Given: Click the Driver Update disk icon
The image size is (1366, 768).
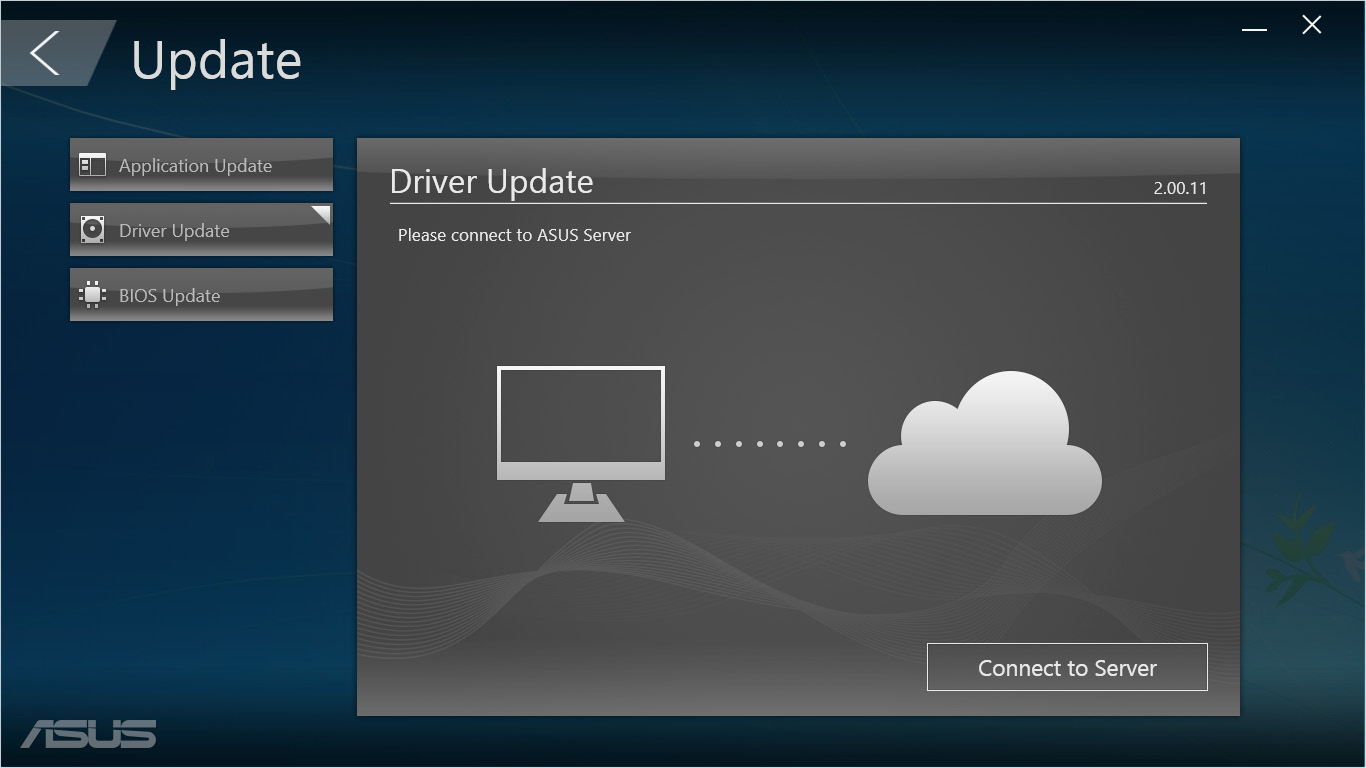Looking at the screenshot, I should click(92, 230).
